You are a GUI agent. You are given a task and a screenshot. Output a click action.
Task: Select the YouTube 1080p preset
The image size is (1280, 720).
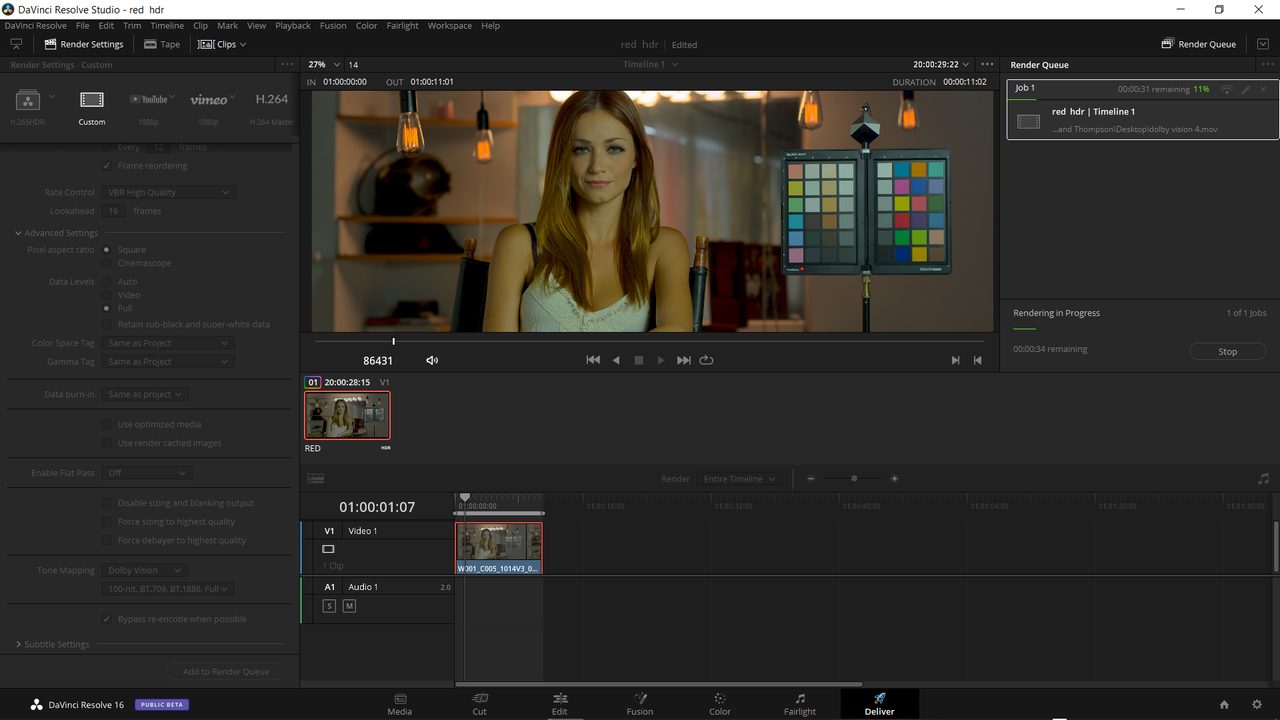click(149, 107)
